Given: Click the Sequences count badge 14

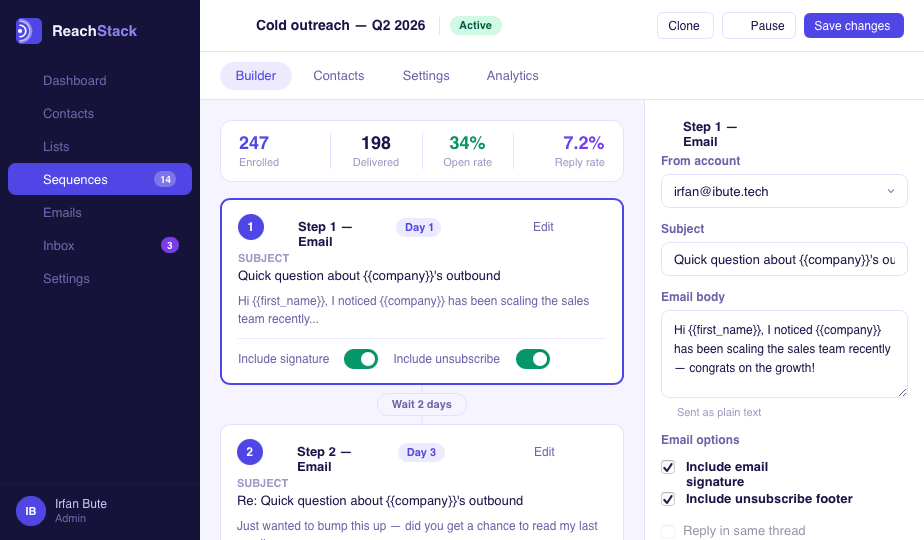Looking at the screenshot, I should [x=165, y=179].
